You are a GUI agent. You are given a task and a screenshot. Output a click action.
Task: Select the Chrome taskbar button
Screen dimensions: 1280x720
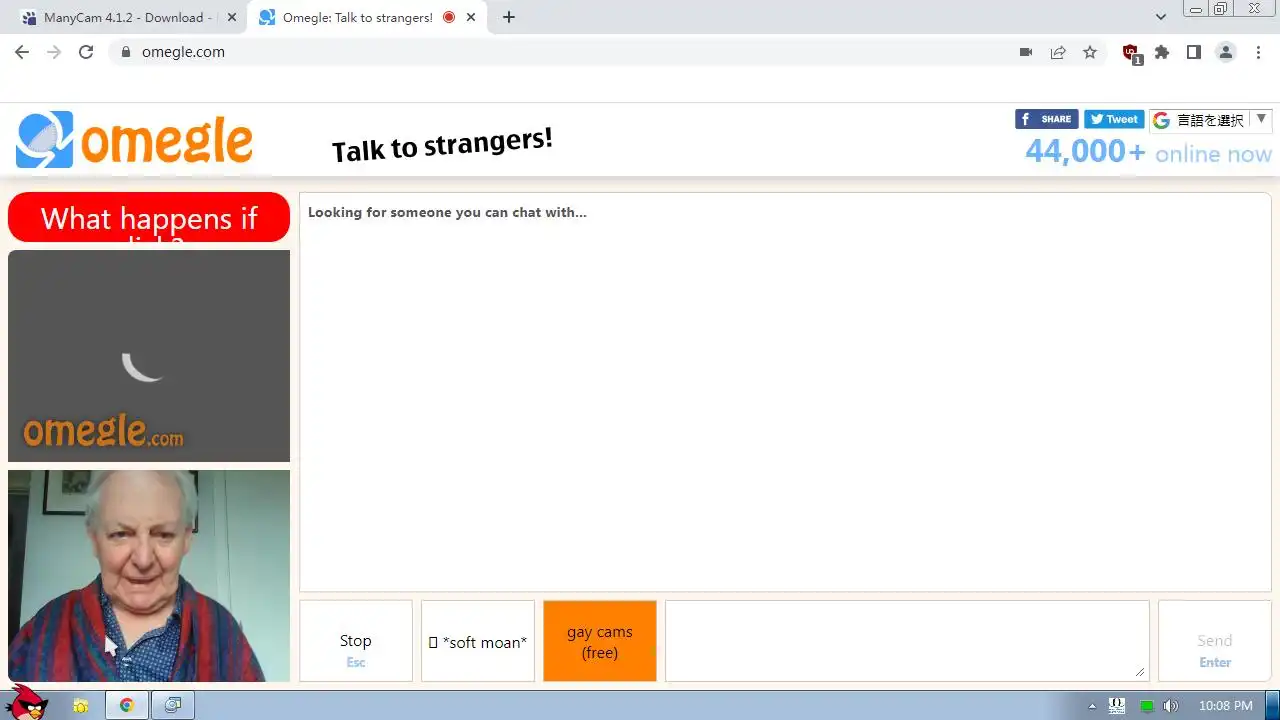126,706
